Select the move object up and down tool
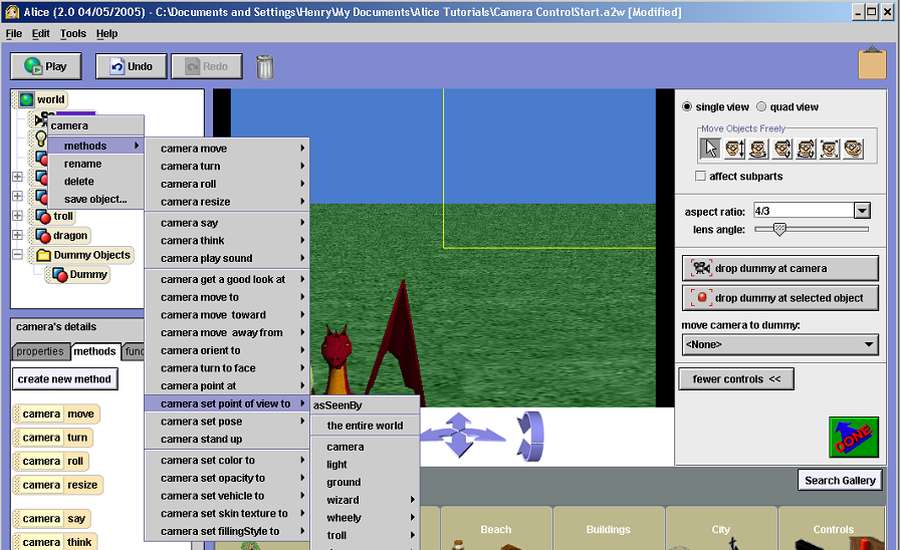900x550 pixels. coord(734,149)
